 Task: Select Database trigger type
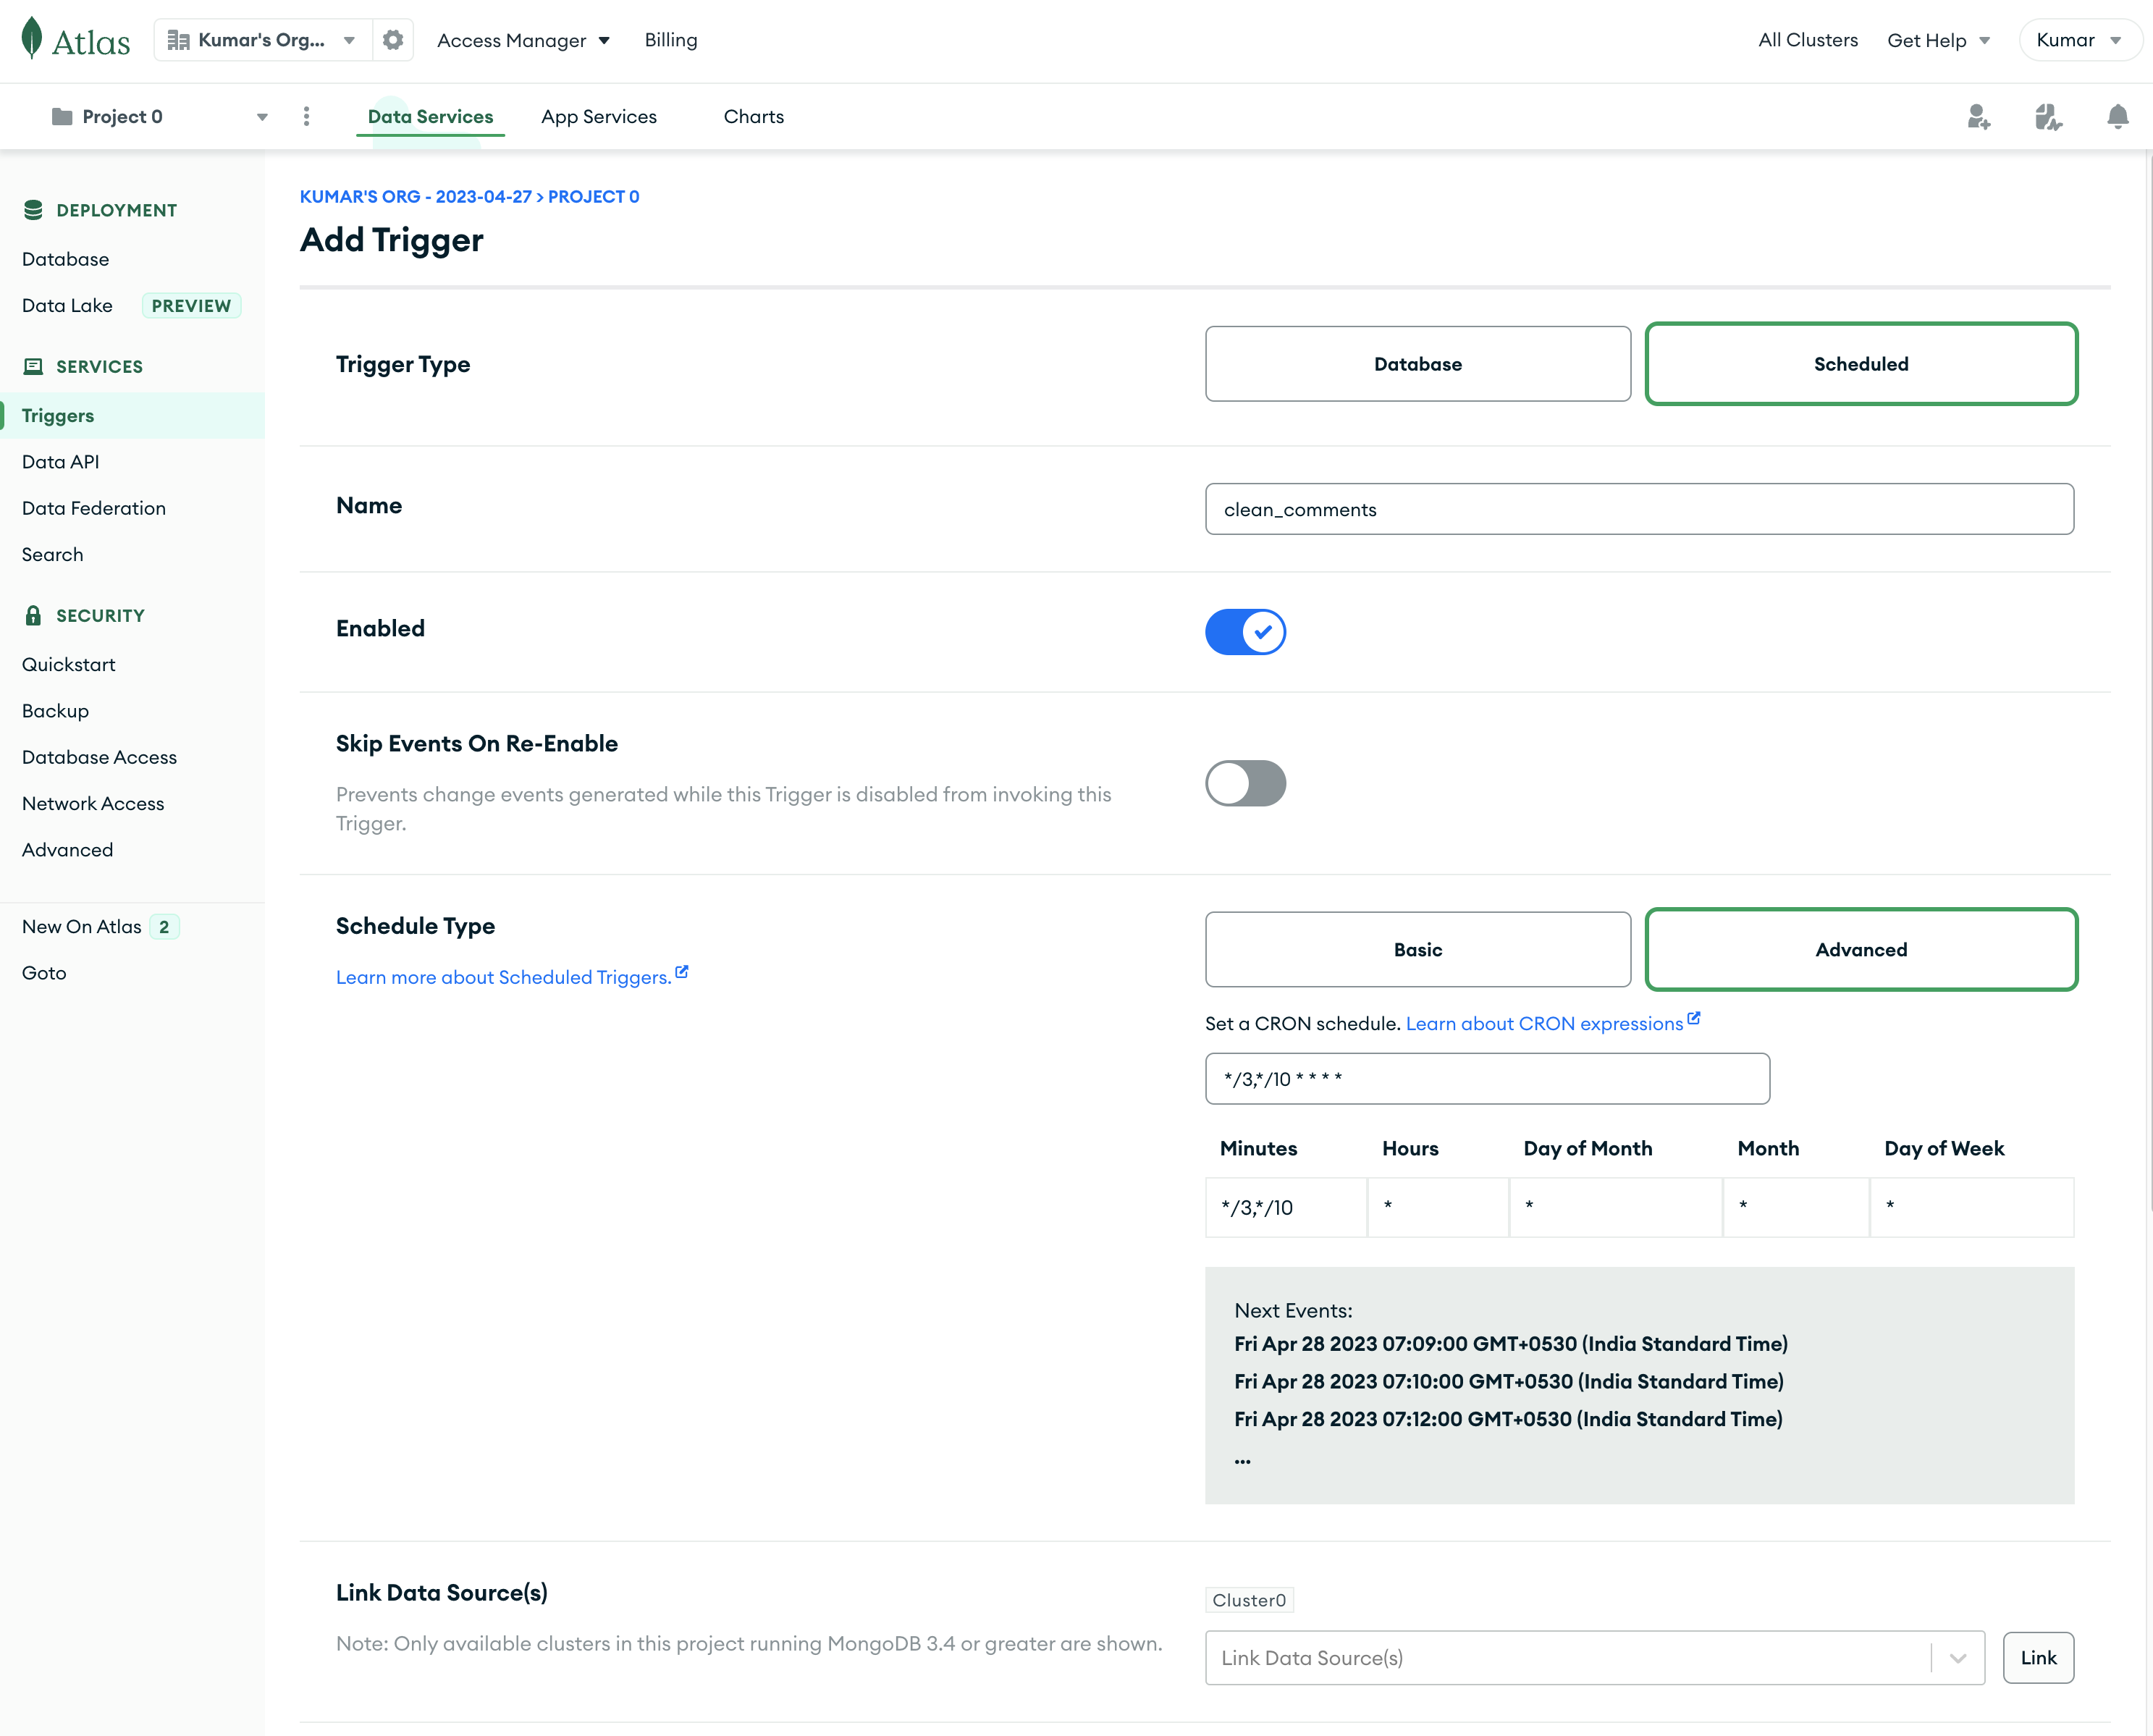(x=1418, y=364)
